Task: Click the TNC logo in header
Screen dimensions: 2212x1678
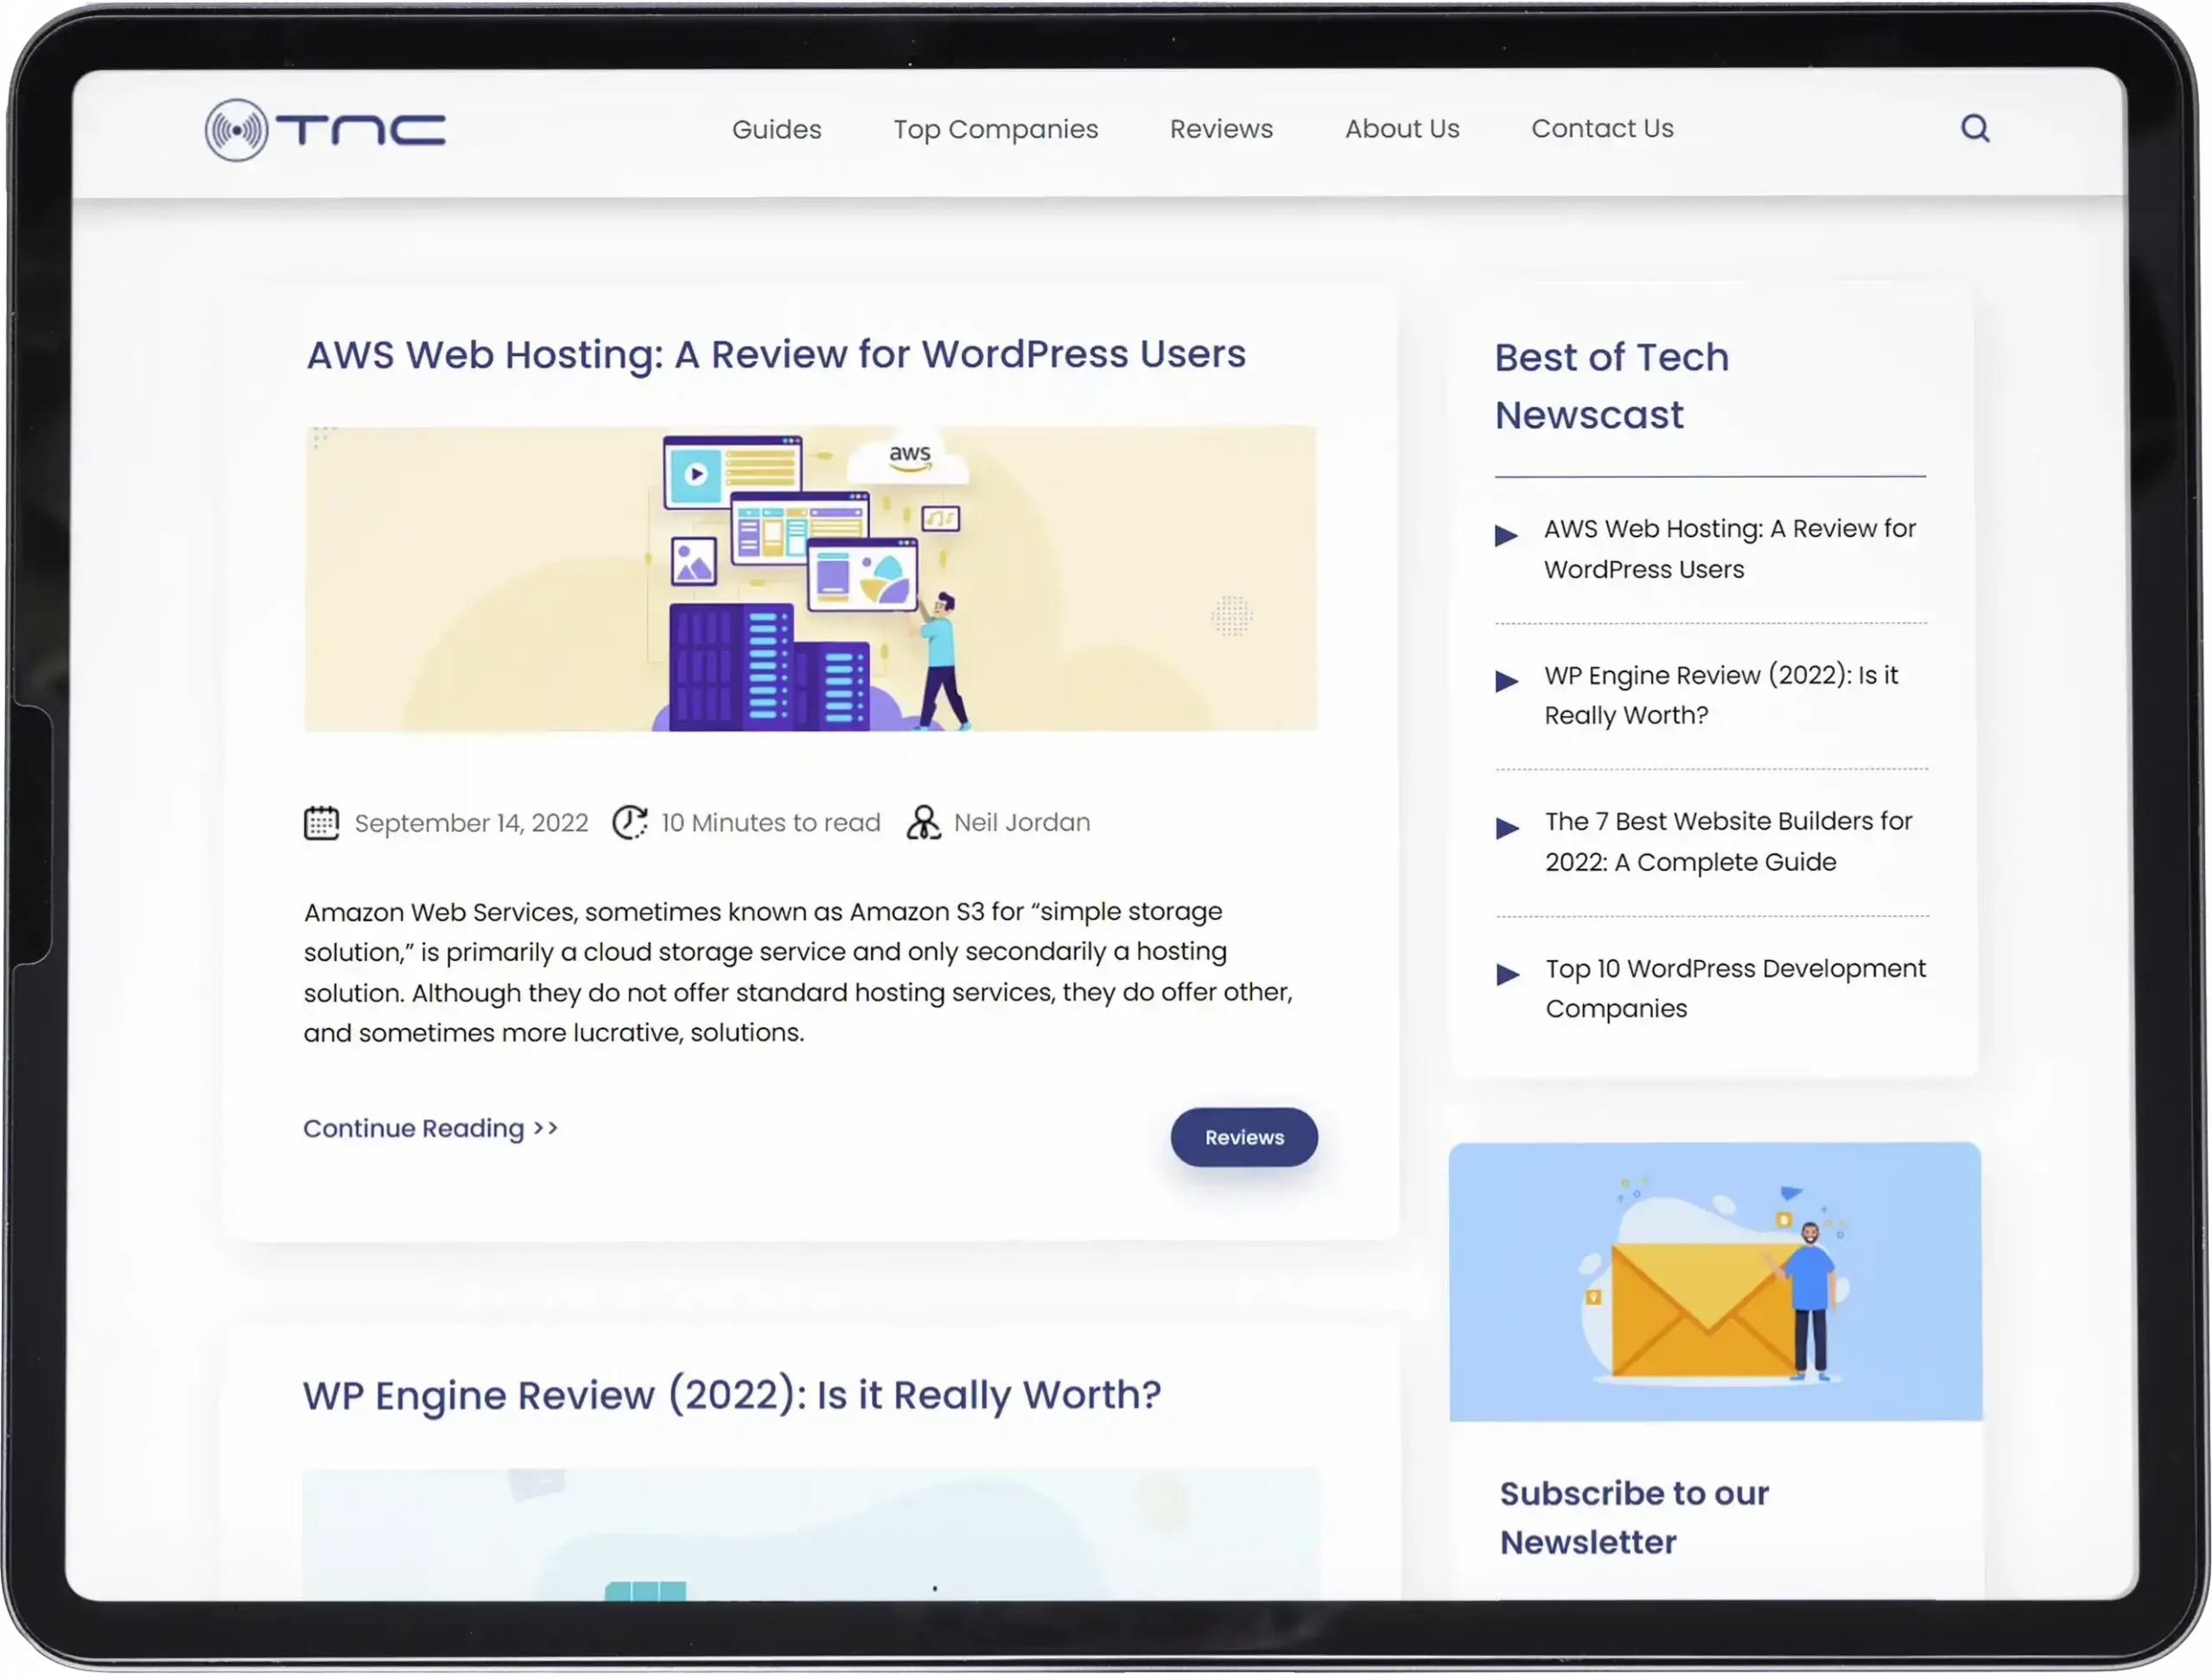Action: point(325,130)
